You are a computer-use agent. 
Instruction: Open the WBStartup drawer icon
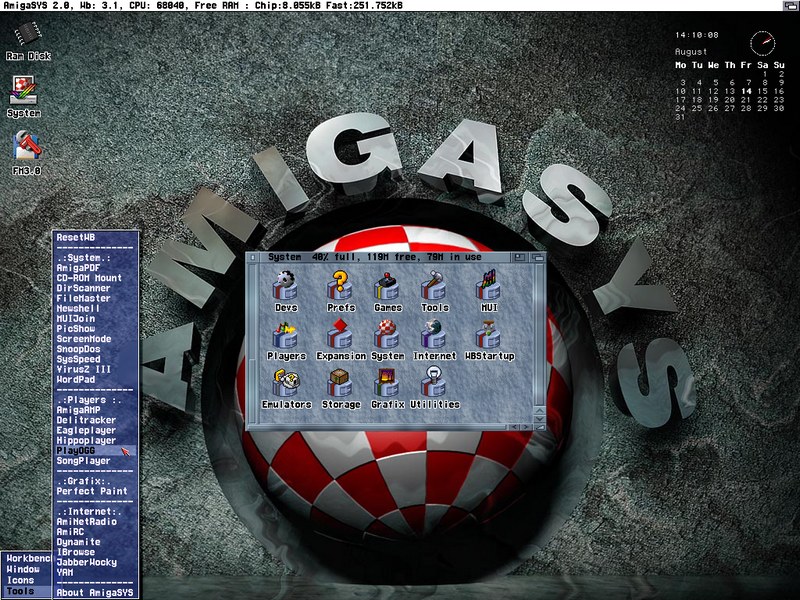[488, 335]
